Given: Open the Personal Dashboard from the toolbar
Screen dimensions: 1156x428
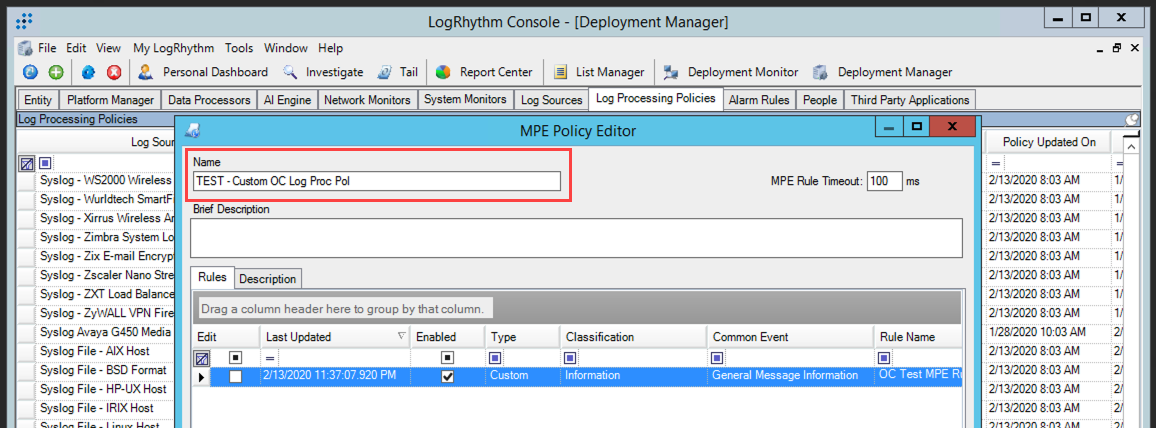Looking at the screenshot, I should point(203,72).
